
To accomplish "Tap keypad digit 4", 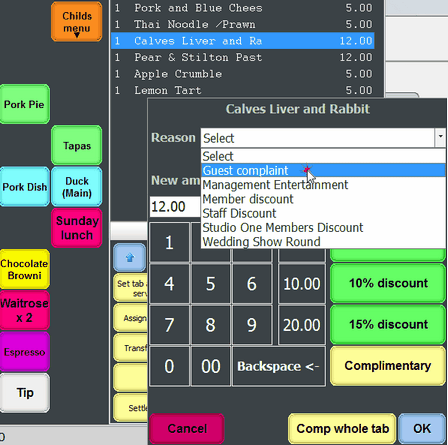I will pyautogui.click(x=169, y=284).
